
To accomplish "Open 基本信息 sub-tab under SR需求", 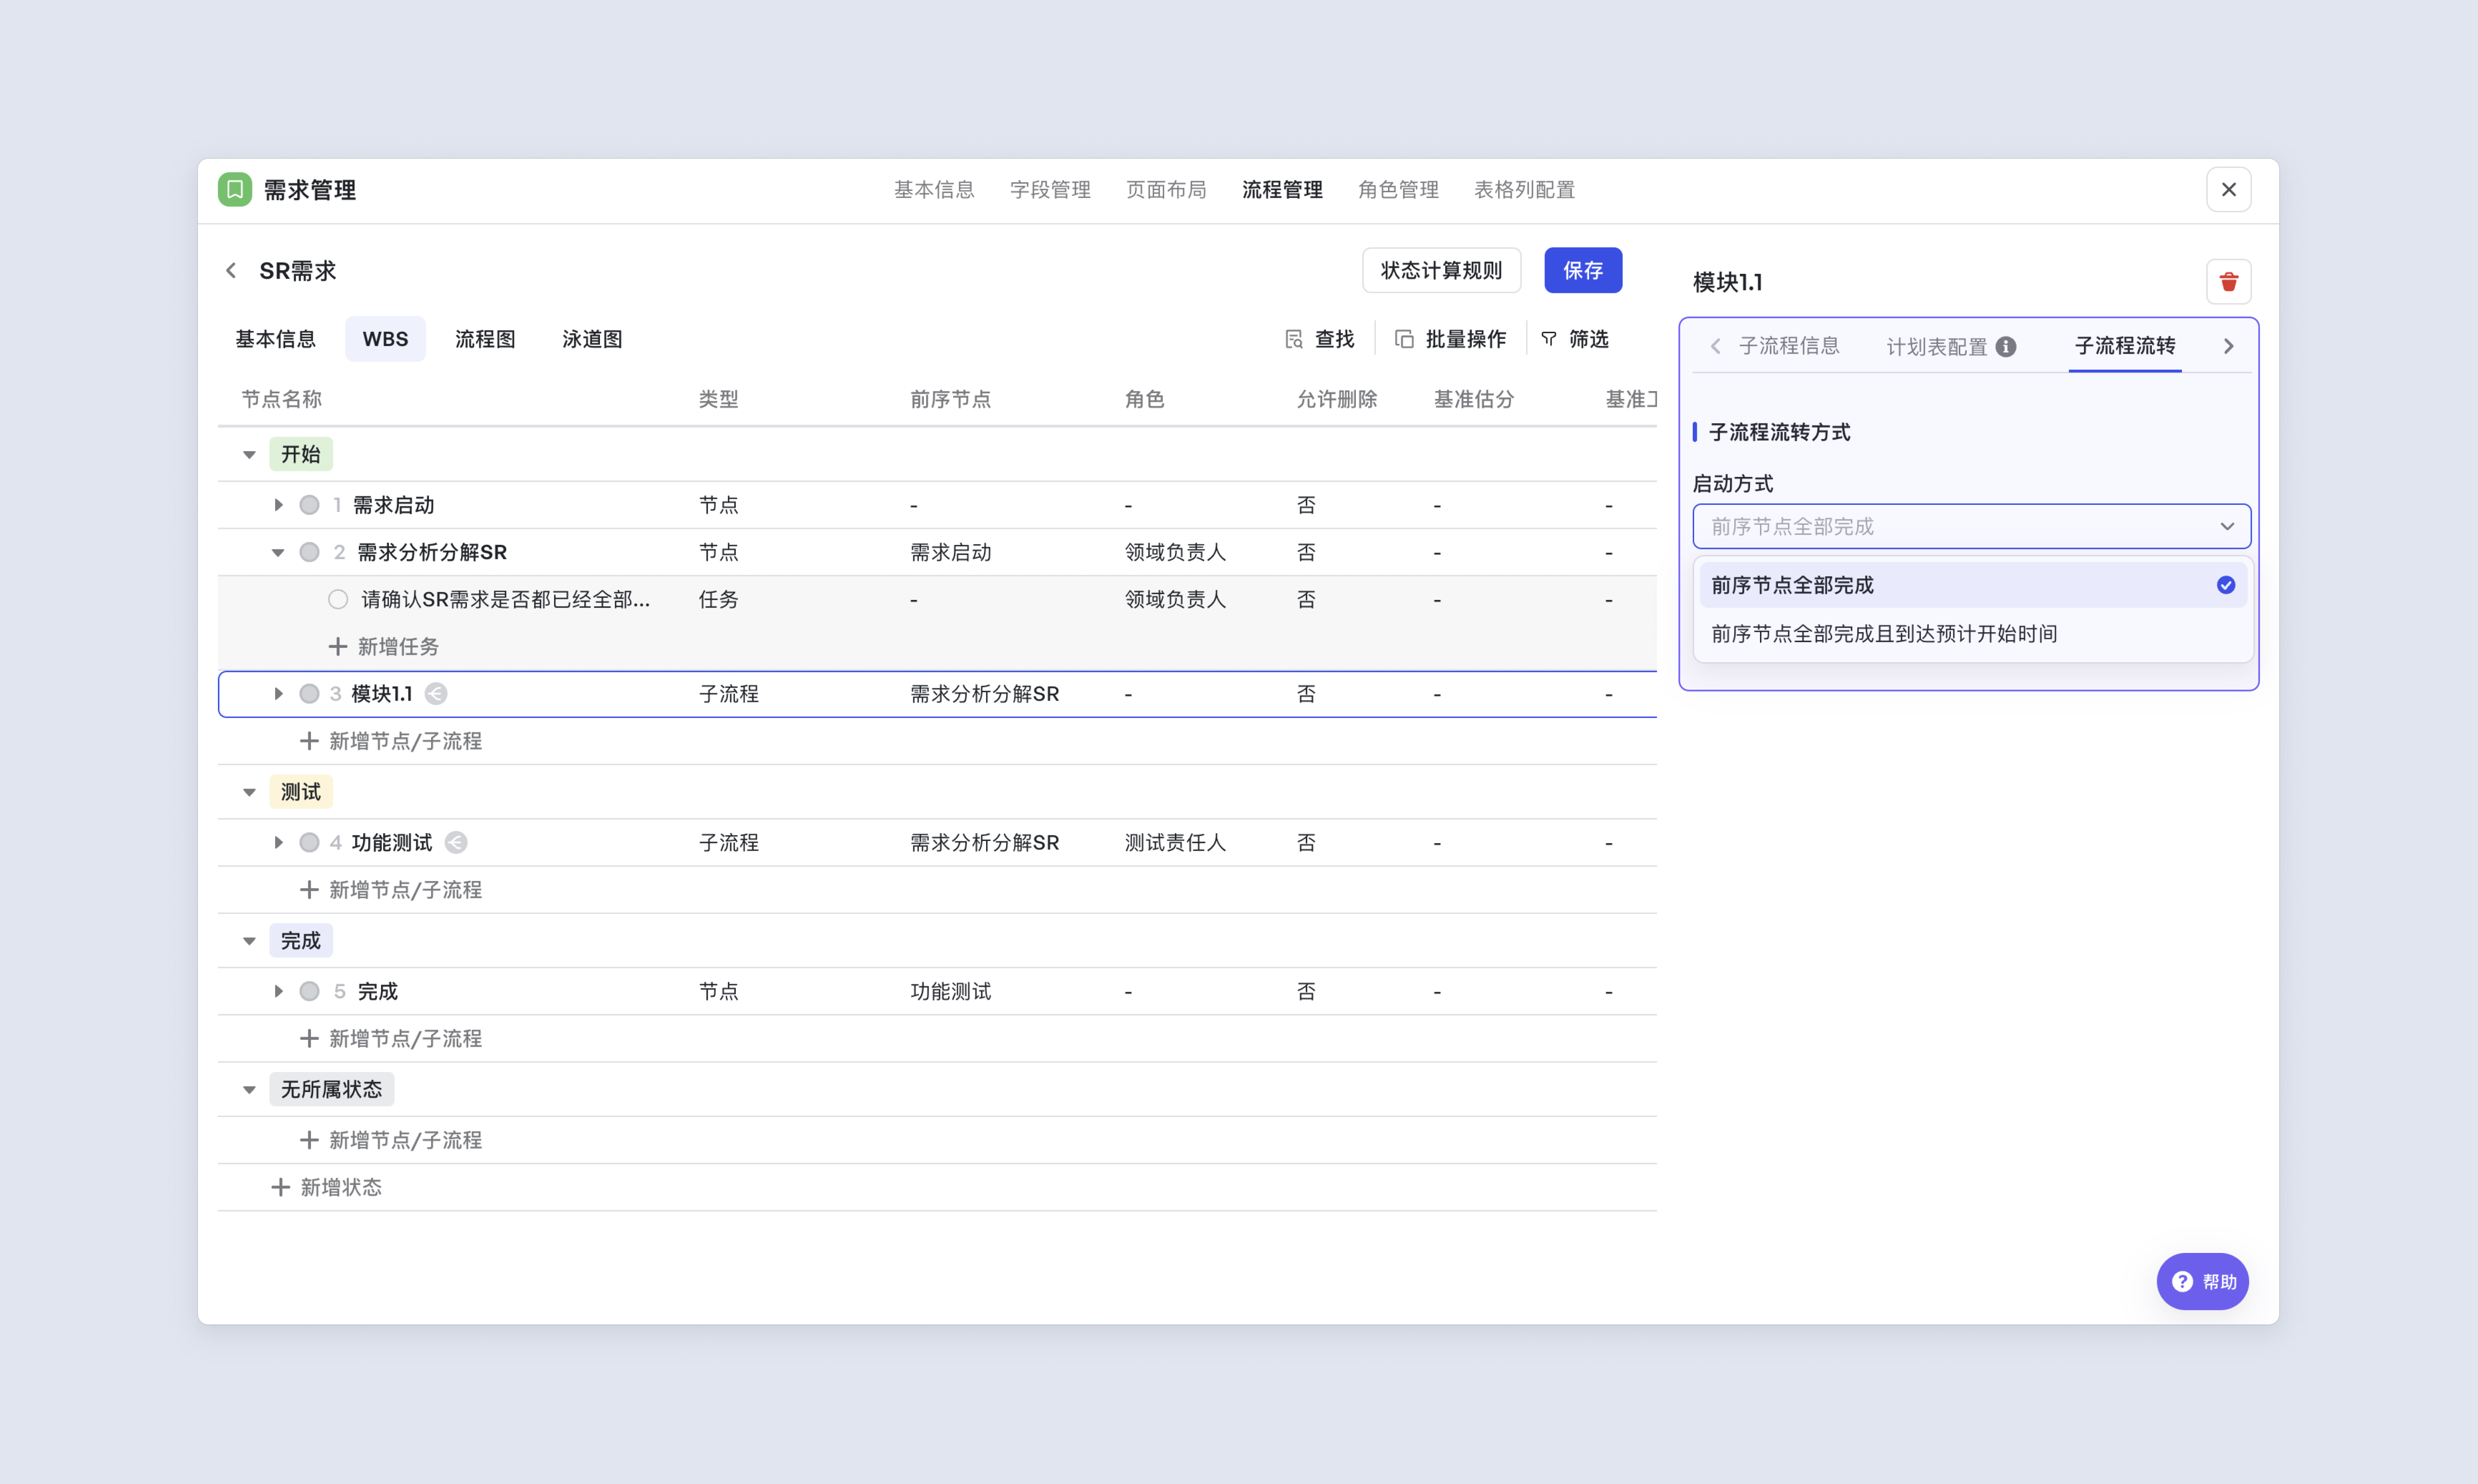I will (x=275, y=339).
